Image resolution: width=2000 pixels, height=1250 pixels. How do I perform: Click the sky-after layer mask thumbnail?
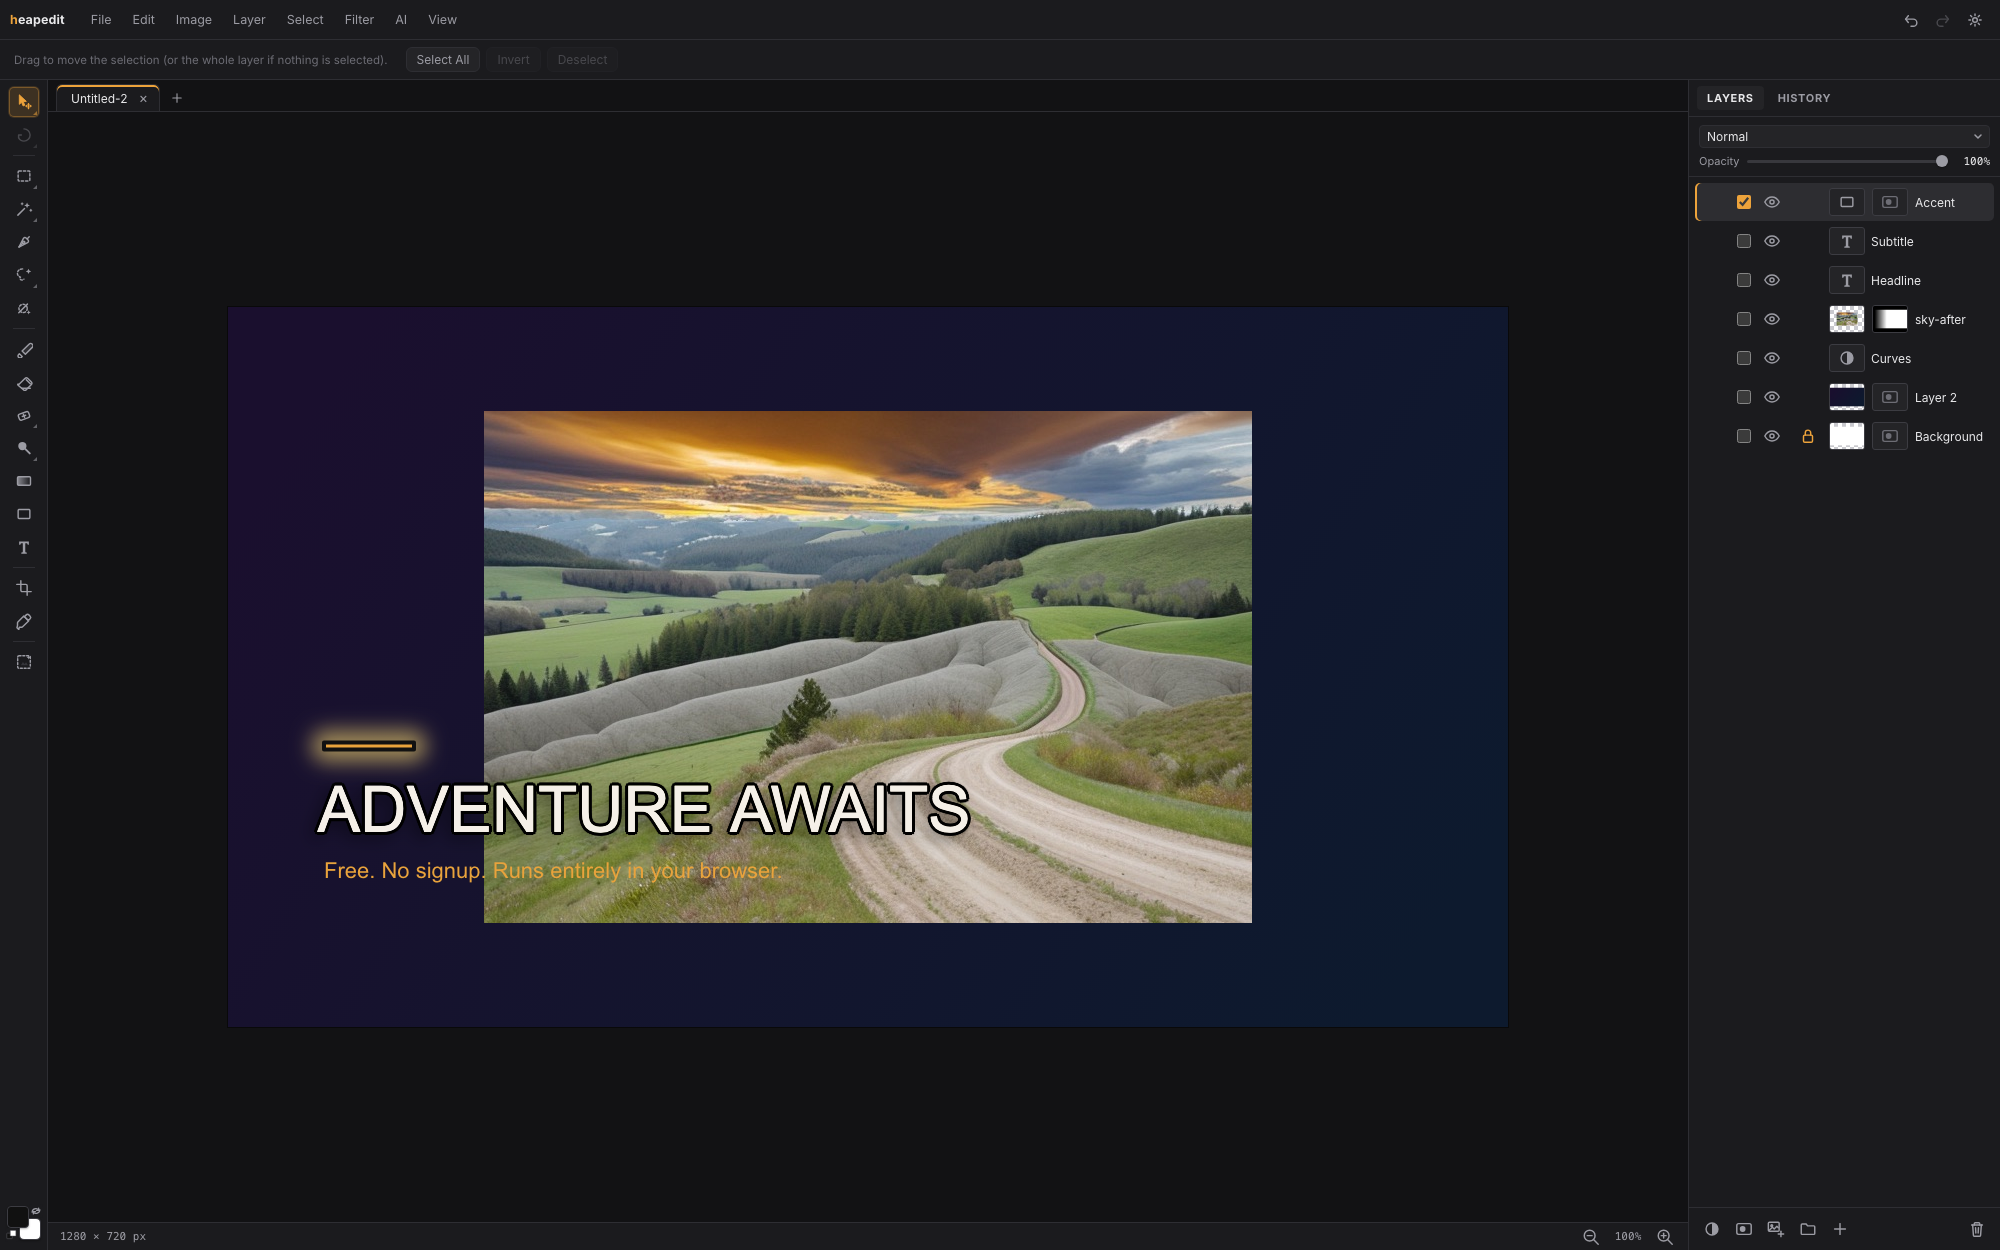pyautogui.click(x=1890, y=319)
